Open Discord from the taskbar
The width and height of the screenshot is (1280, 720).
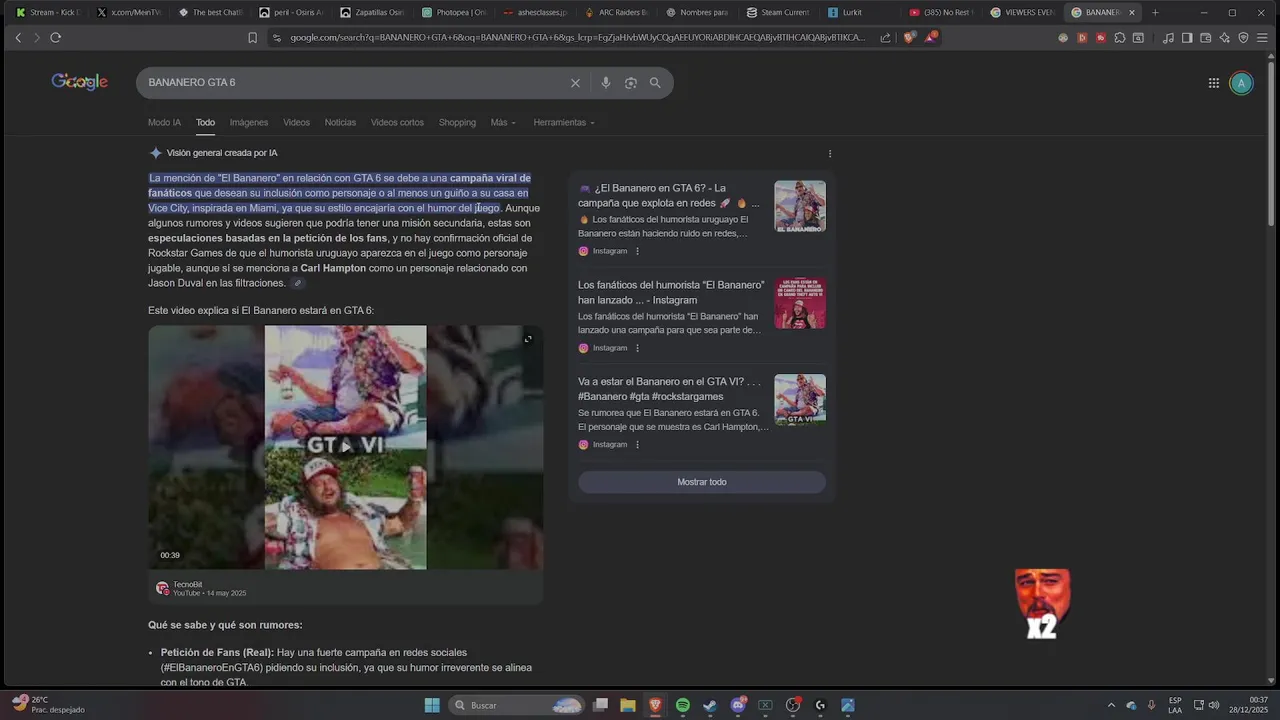(x=738, y=705)
